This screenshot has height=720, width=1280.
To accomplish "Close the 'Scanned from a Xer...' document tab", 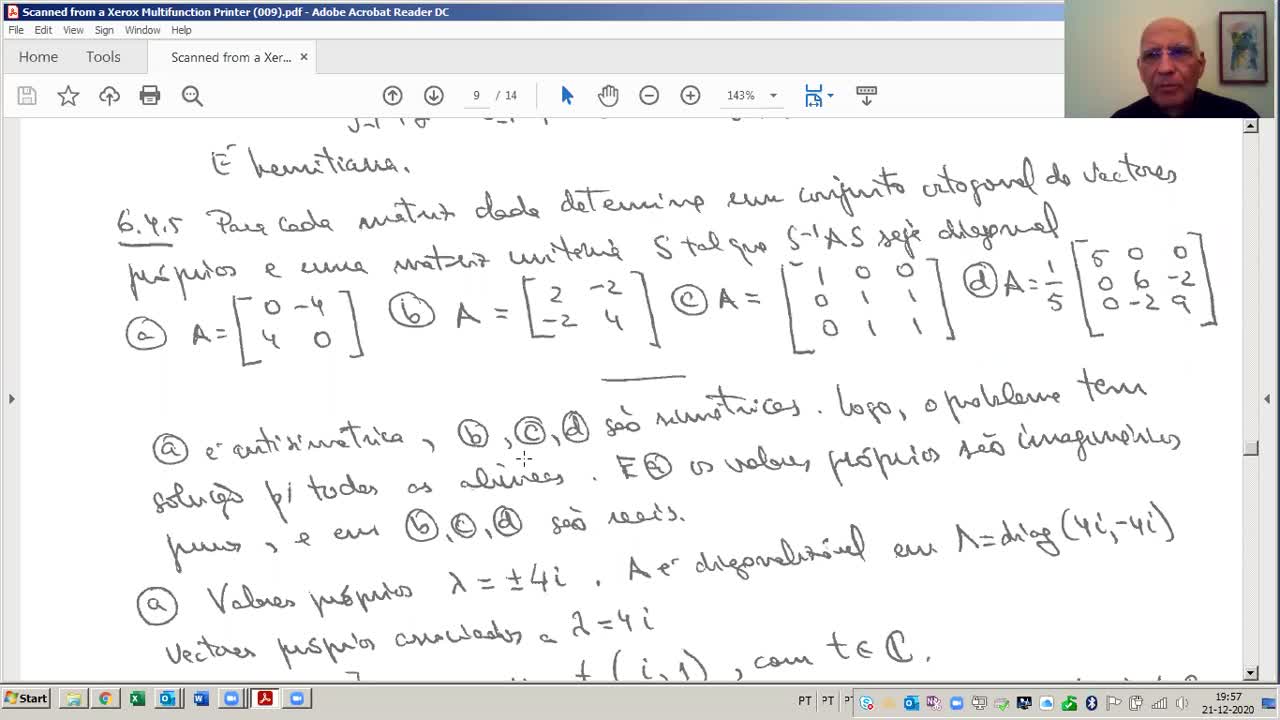I will (304, 57).
